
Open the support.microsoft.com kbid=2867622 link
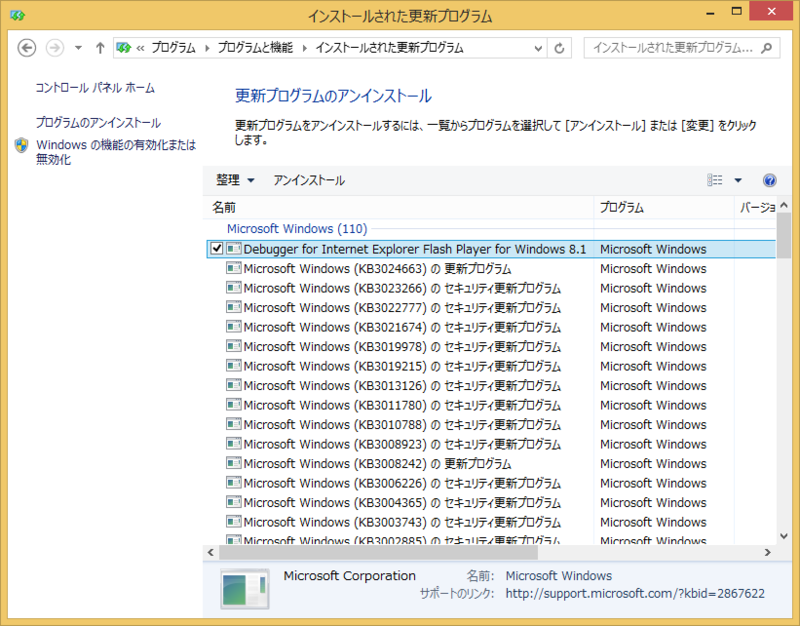point(635,593)
